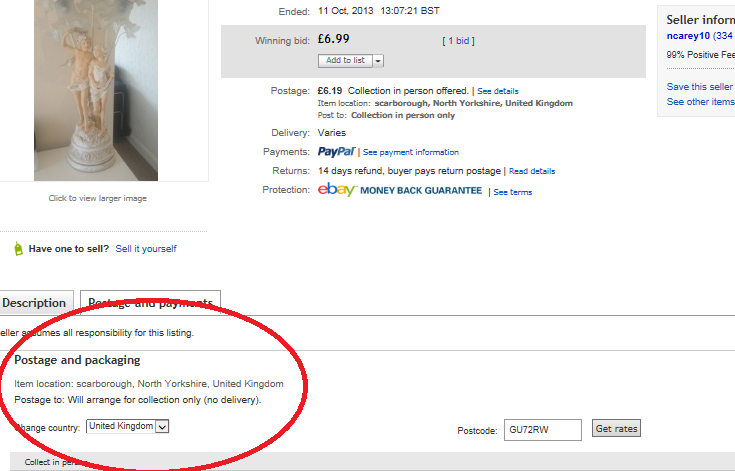Select the £6.19 postage price

click(x=330, y=90)
